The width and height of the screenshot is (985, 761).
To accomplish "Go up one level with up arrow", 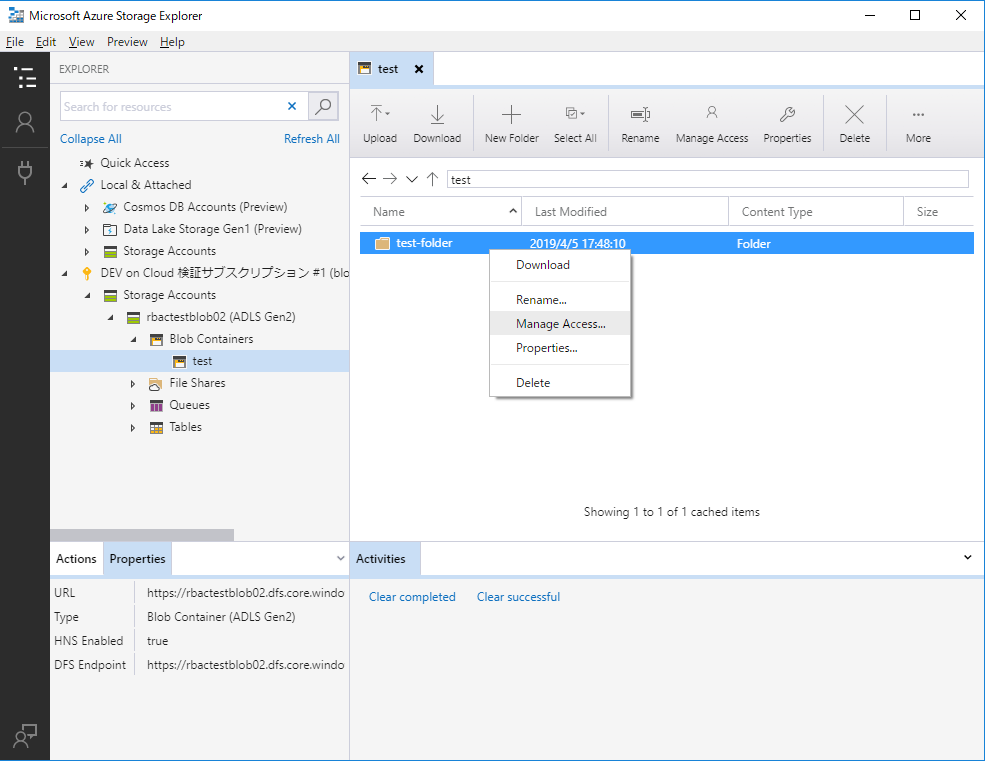I will point(432,179).
